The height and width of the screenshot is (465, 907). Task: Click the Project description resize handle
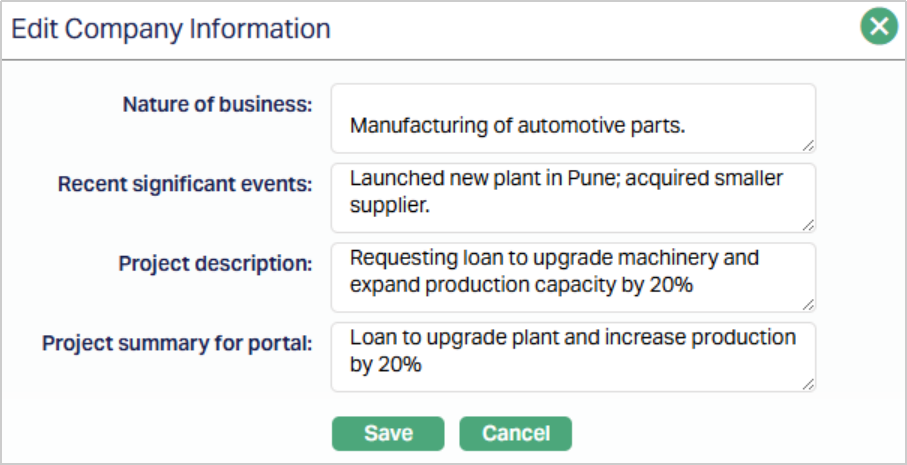808,304
